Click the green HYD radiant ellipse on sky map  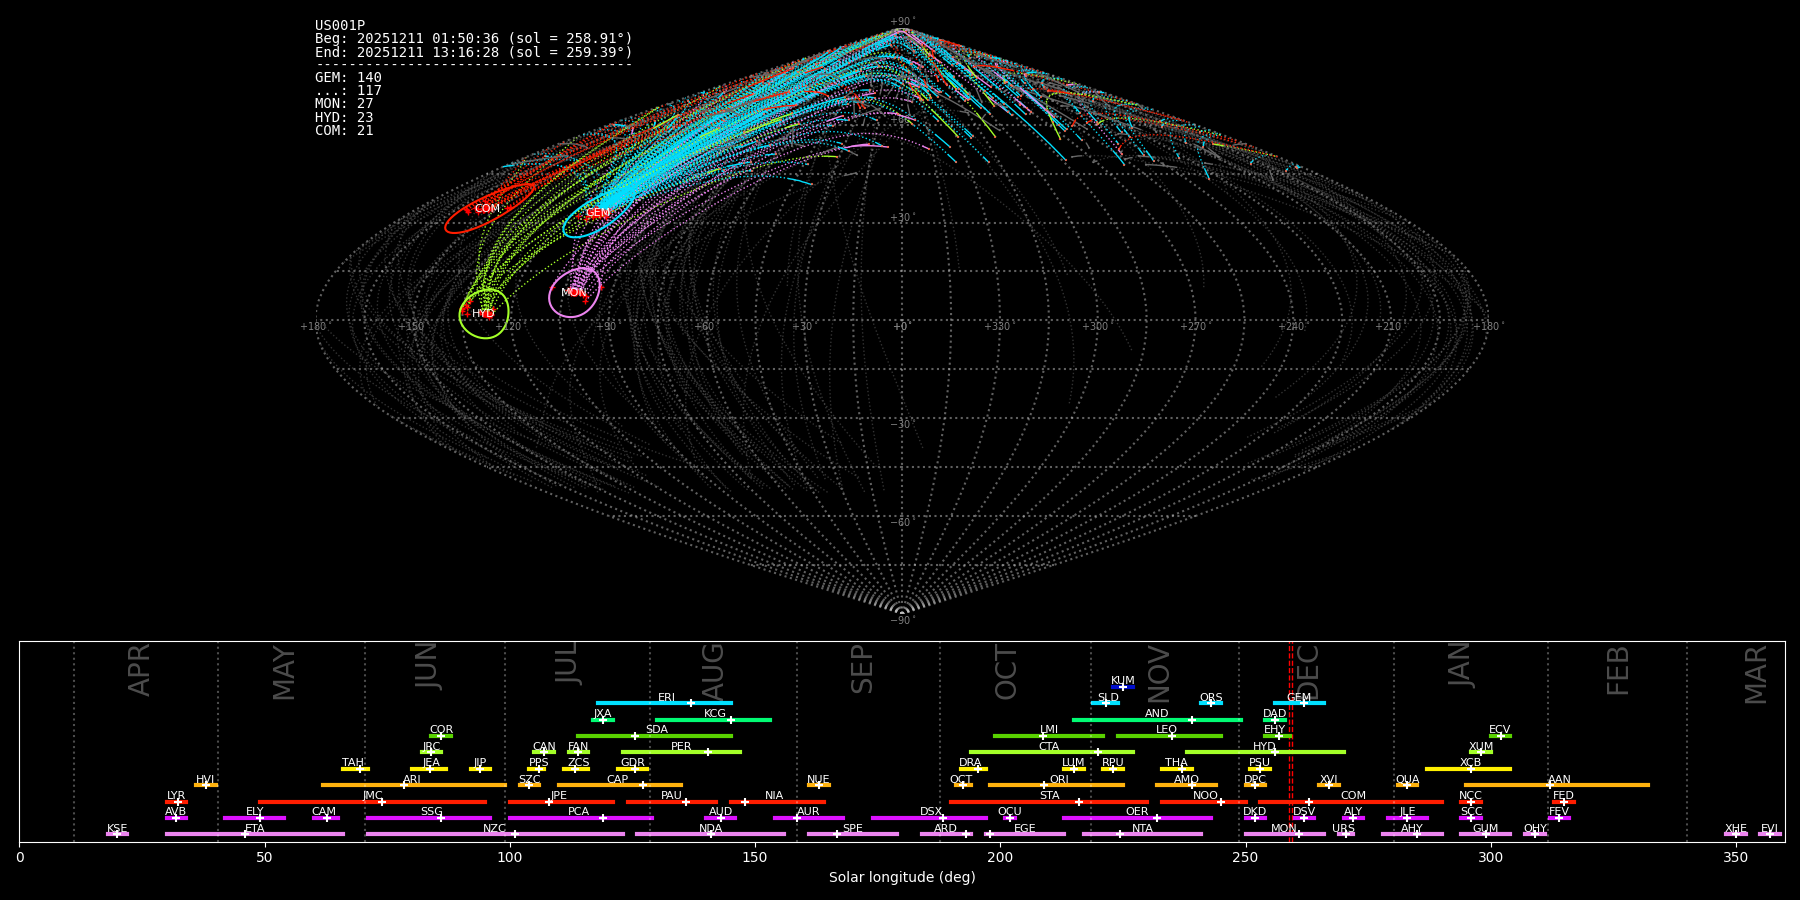pyautogui.click(x=484, y=313)
